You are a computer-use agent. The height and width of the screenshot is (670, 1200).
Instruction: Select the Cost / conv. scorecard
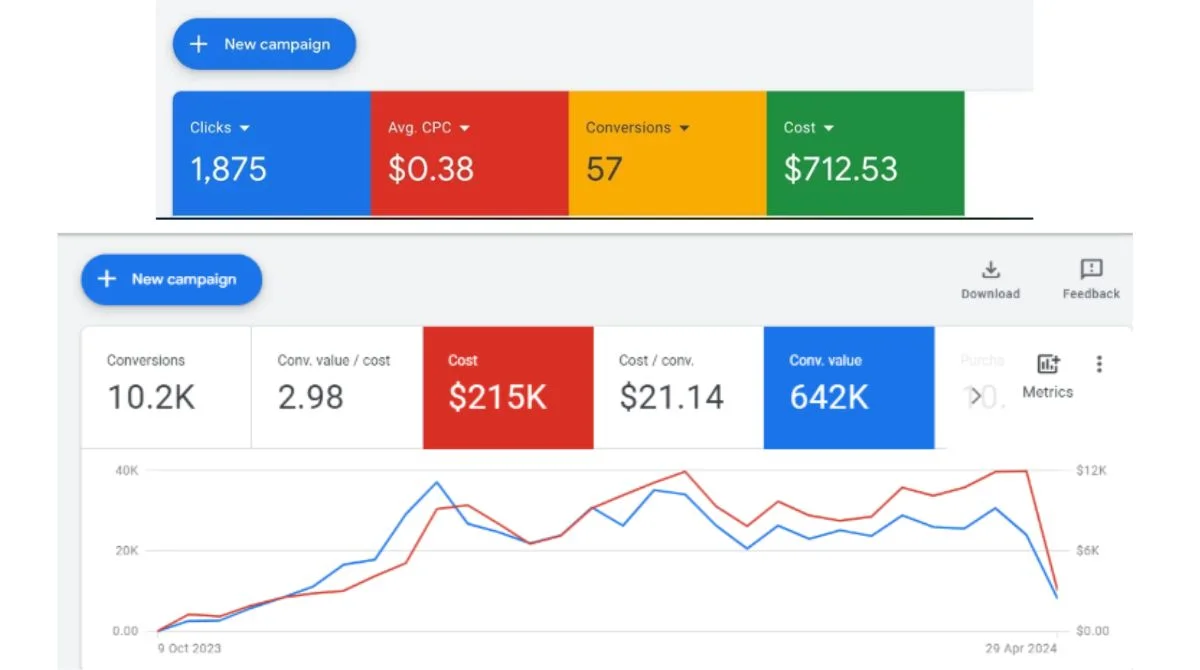coord(679,387)
